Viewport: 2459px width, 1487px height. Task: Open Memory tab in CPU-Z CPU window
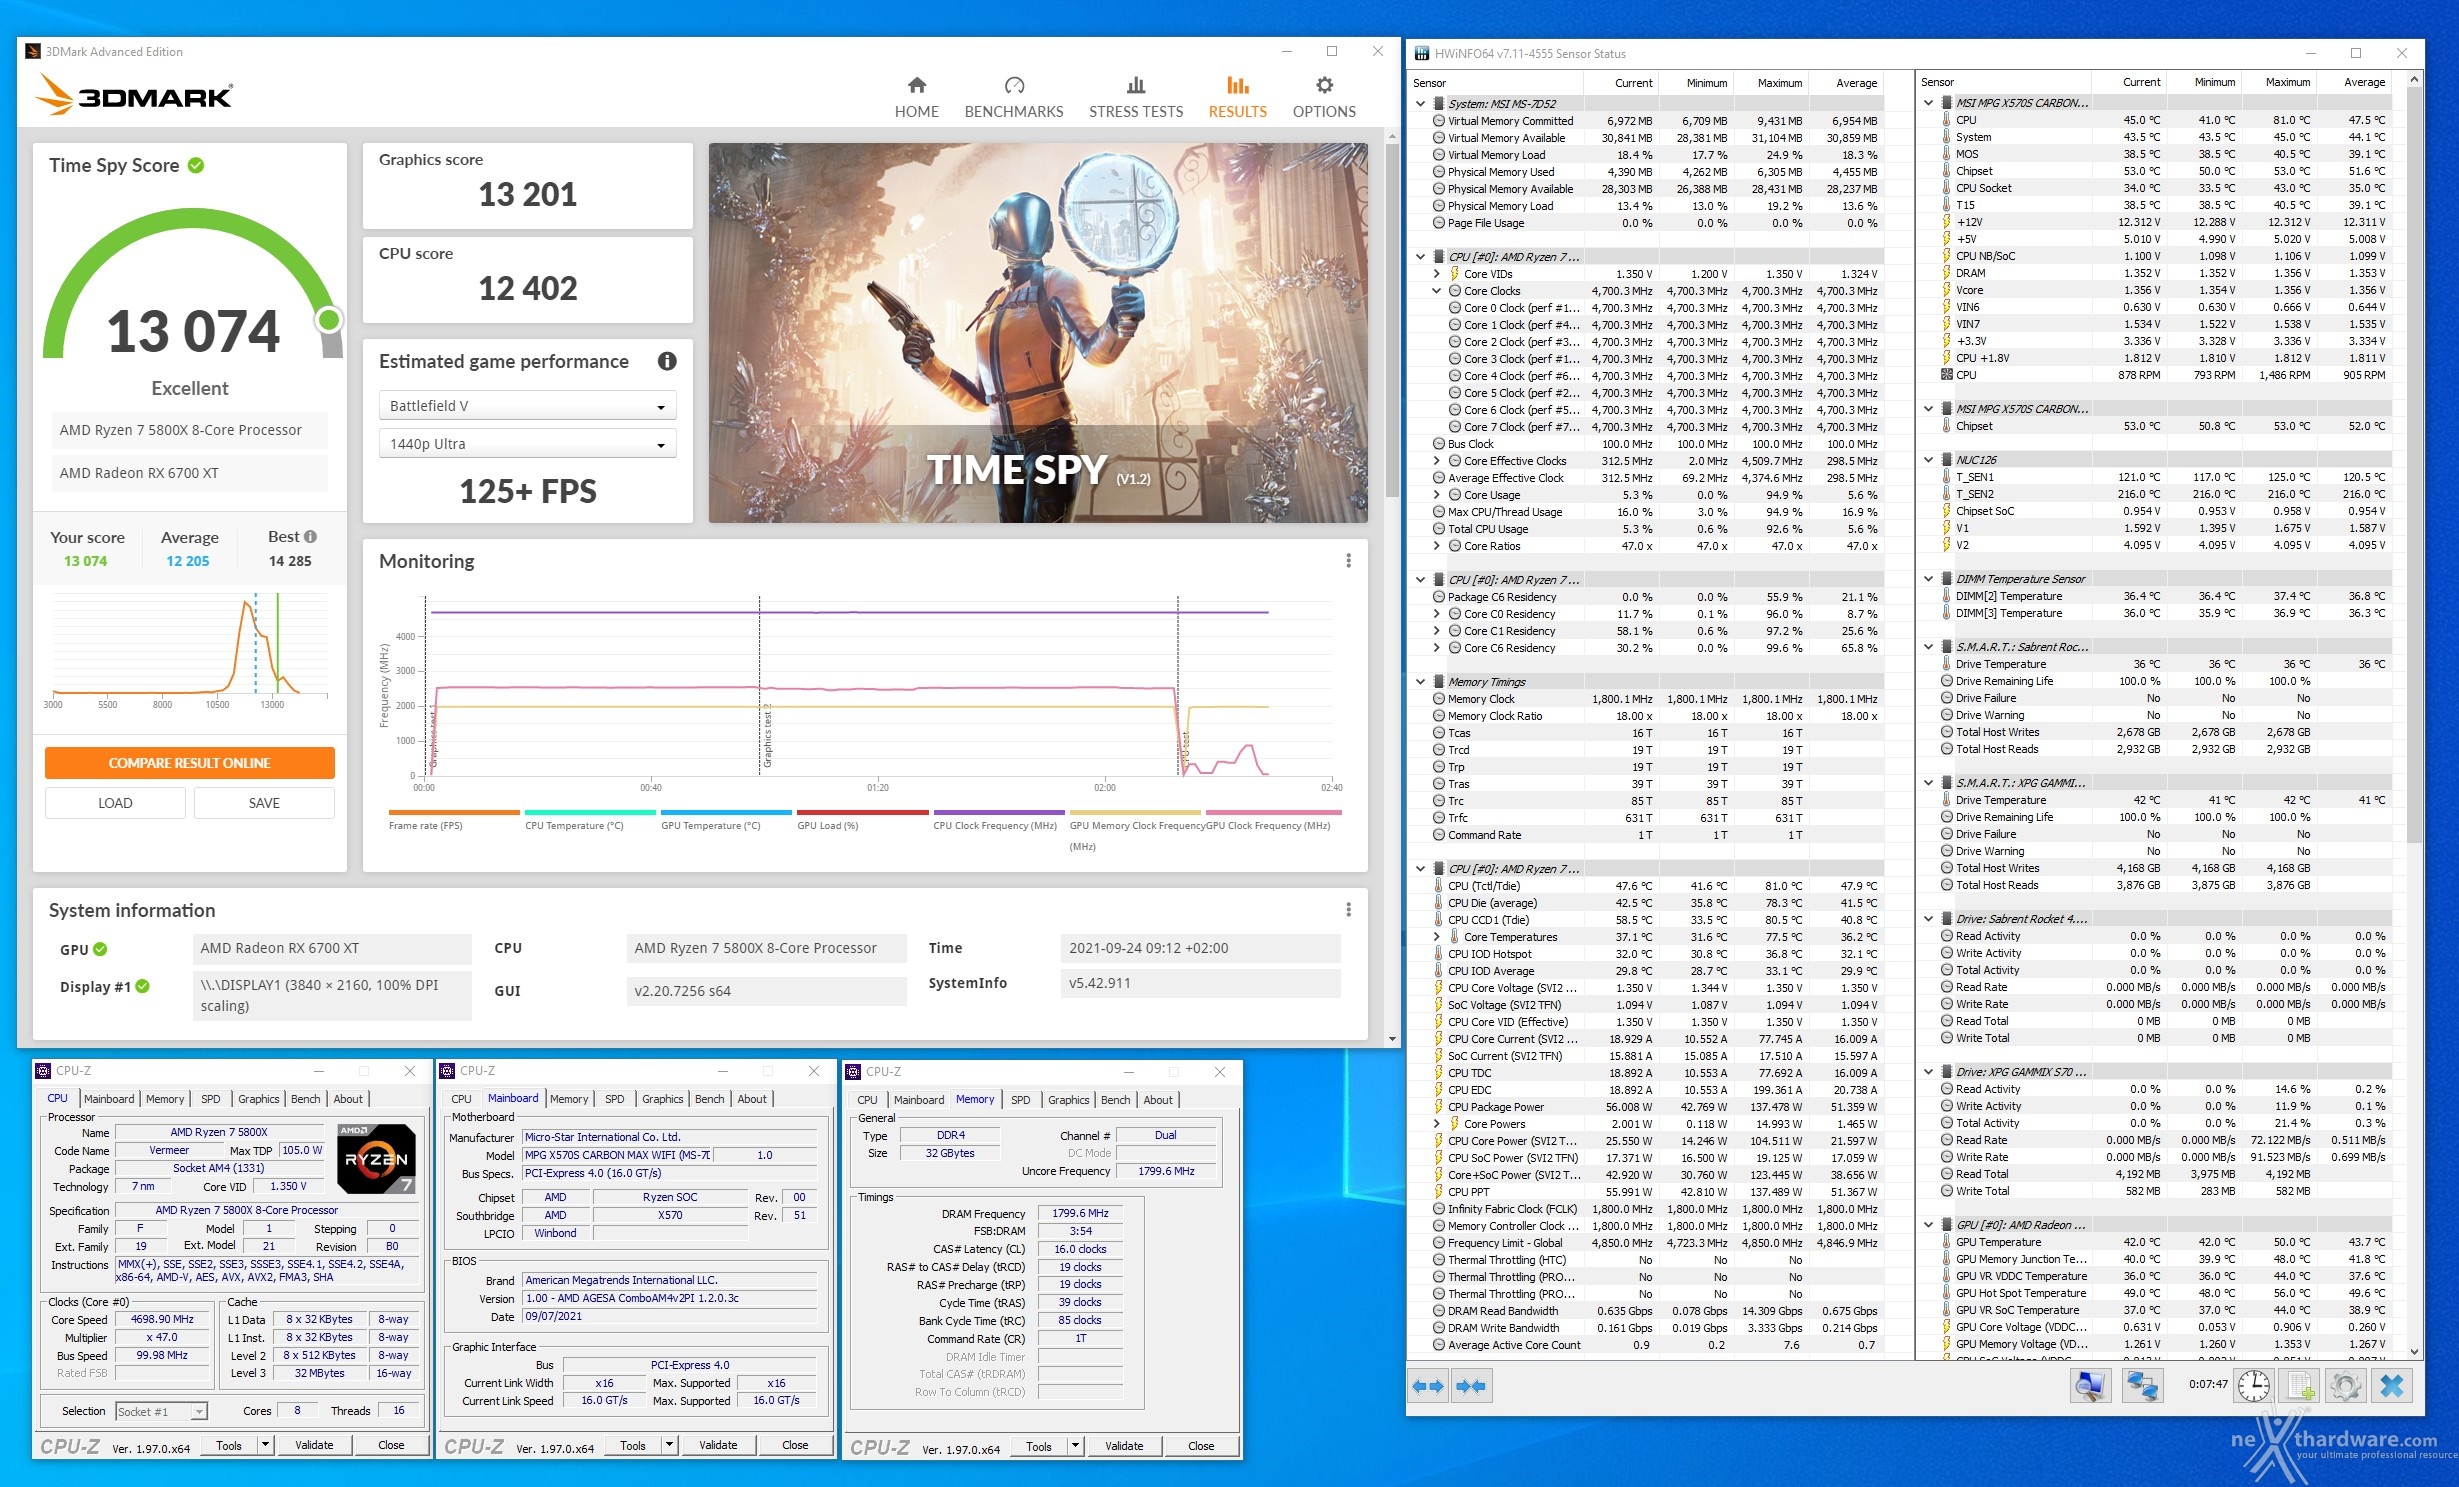[x=165, y=1099]
